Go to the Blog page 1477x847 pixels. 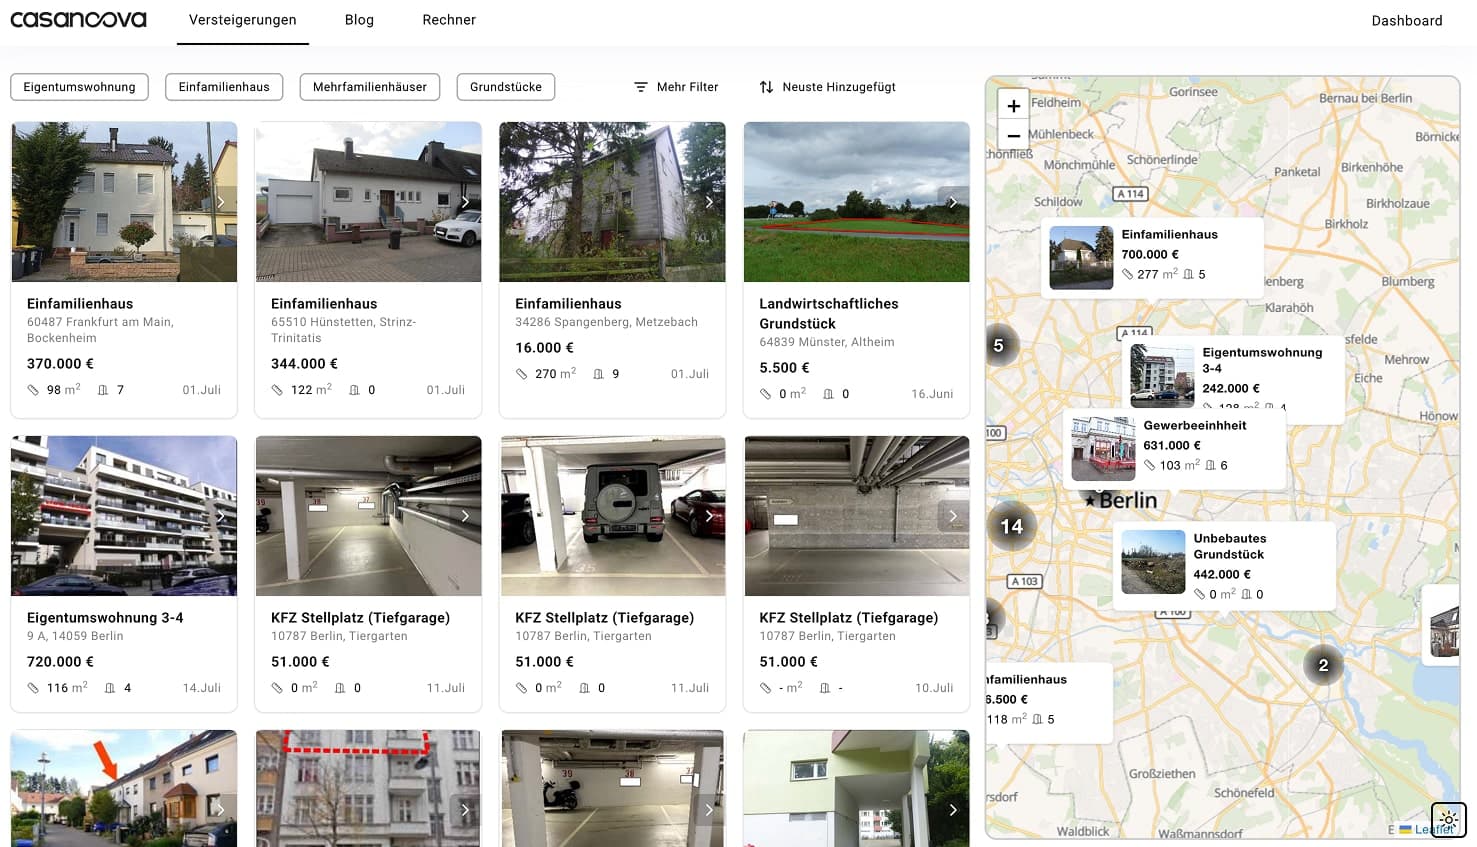[x=359, y=20]
